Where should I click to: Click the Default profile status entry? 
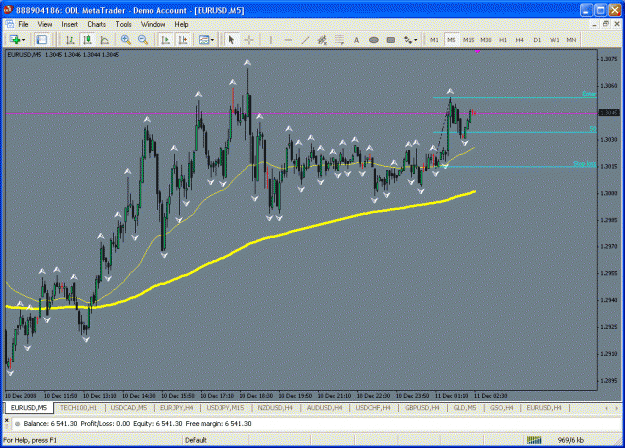pyautogui.click(x=196, y=440)
